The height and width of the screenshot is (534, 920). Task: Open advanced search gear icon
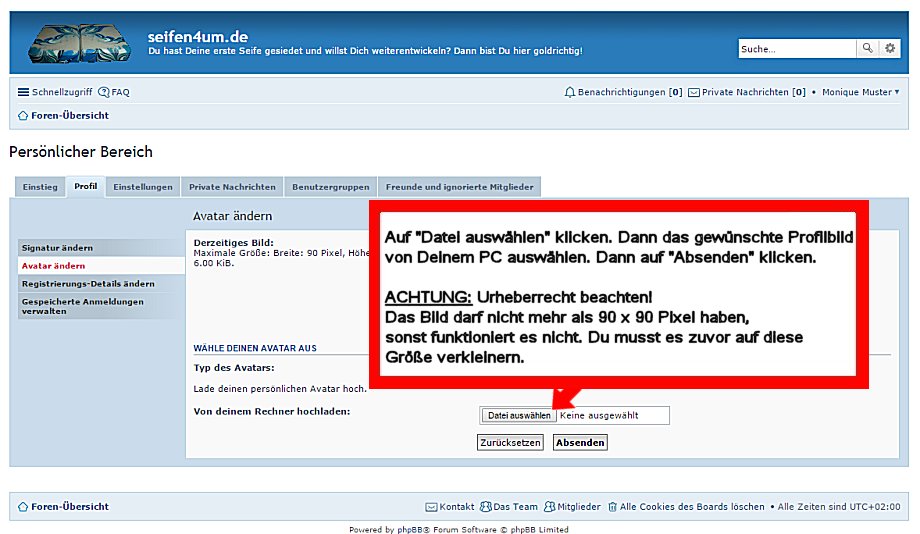[889, 48]
